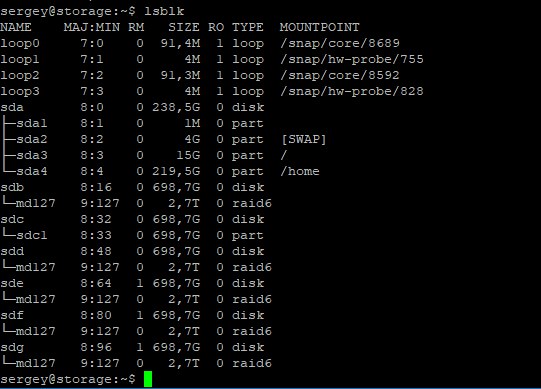Click the 15G size of sda3
Viewport: 541px width, 389px height.
coord(188,155)
